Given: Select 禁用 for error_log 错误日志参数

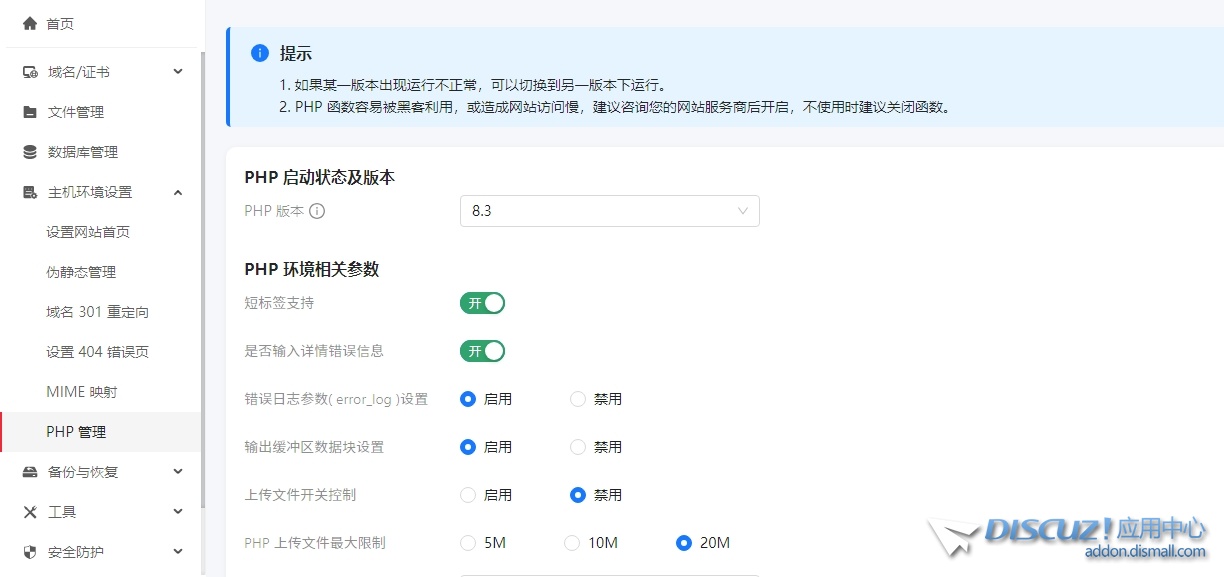Looking at the screenshot, I should tap(578, 399).
